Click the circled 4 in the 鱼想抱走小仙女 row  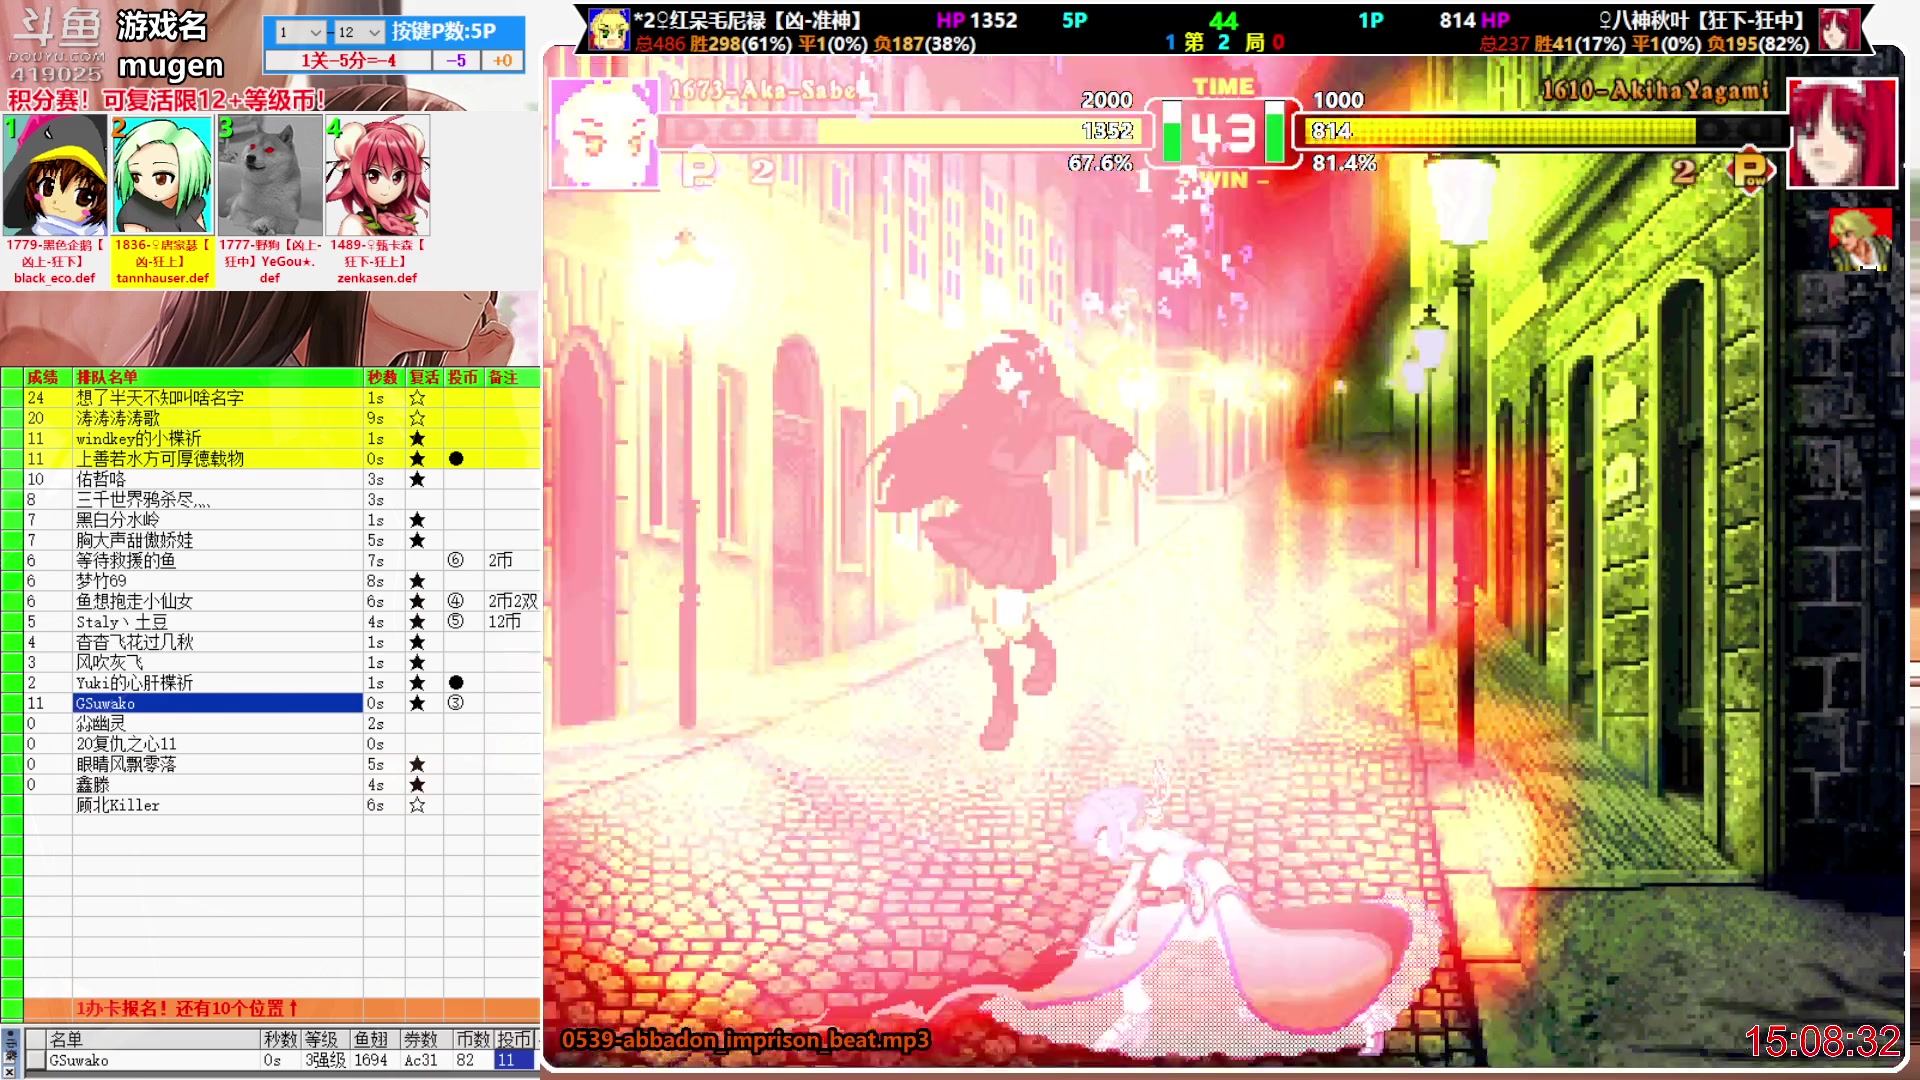click(455, 601)
